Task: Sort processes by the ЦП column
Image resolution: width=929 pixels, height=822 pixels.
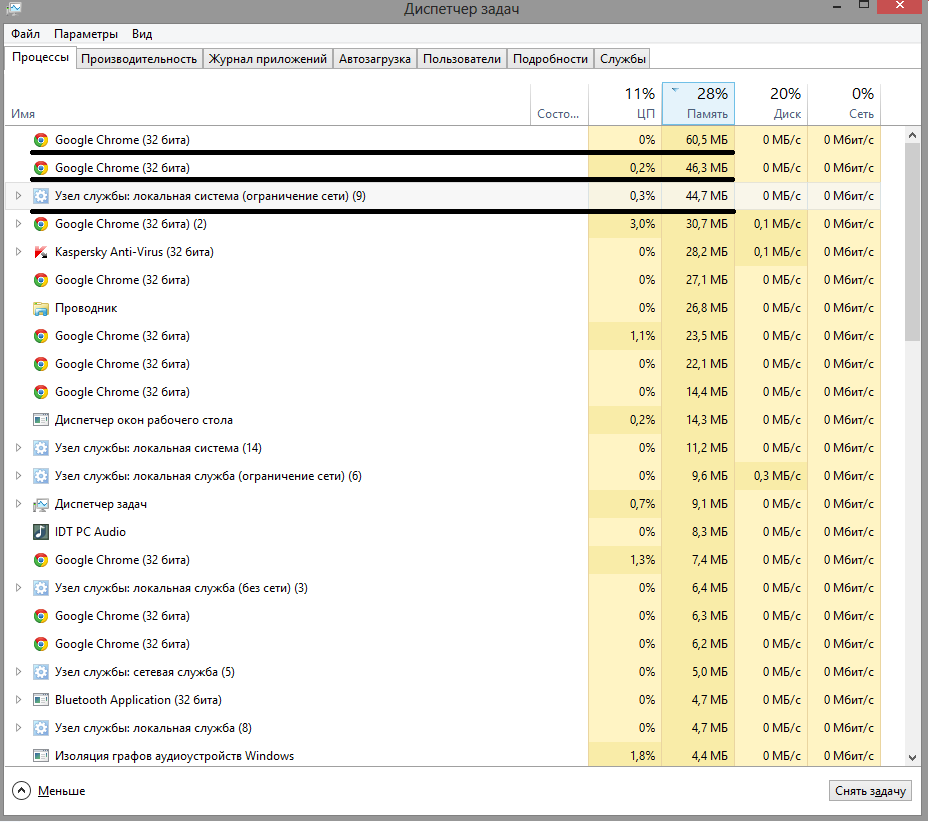Action: [x=626, y=103]
